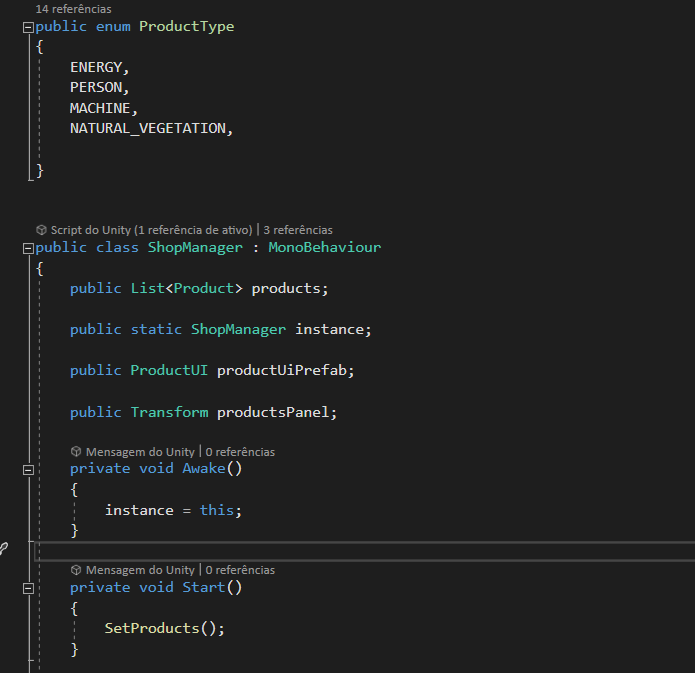Open 'Script do Unity (1 referência de ativo)' link
695x673 pixels.
[x=151, y=230]
